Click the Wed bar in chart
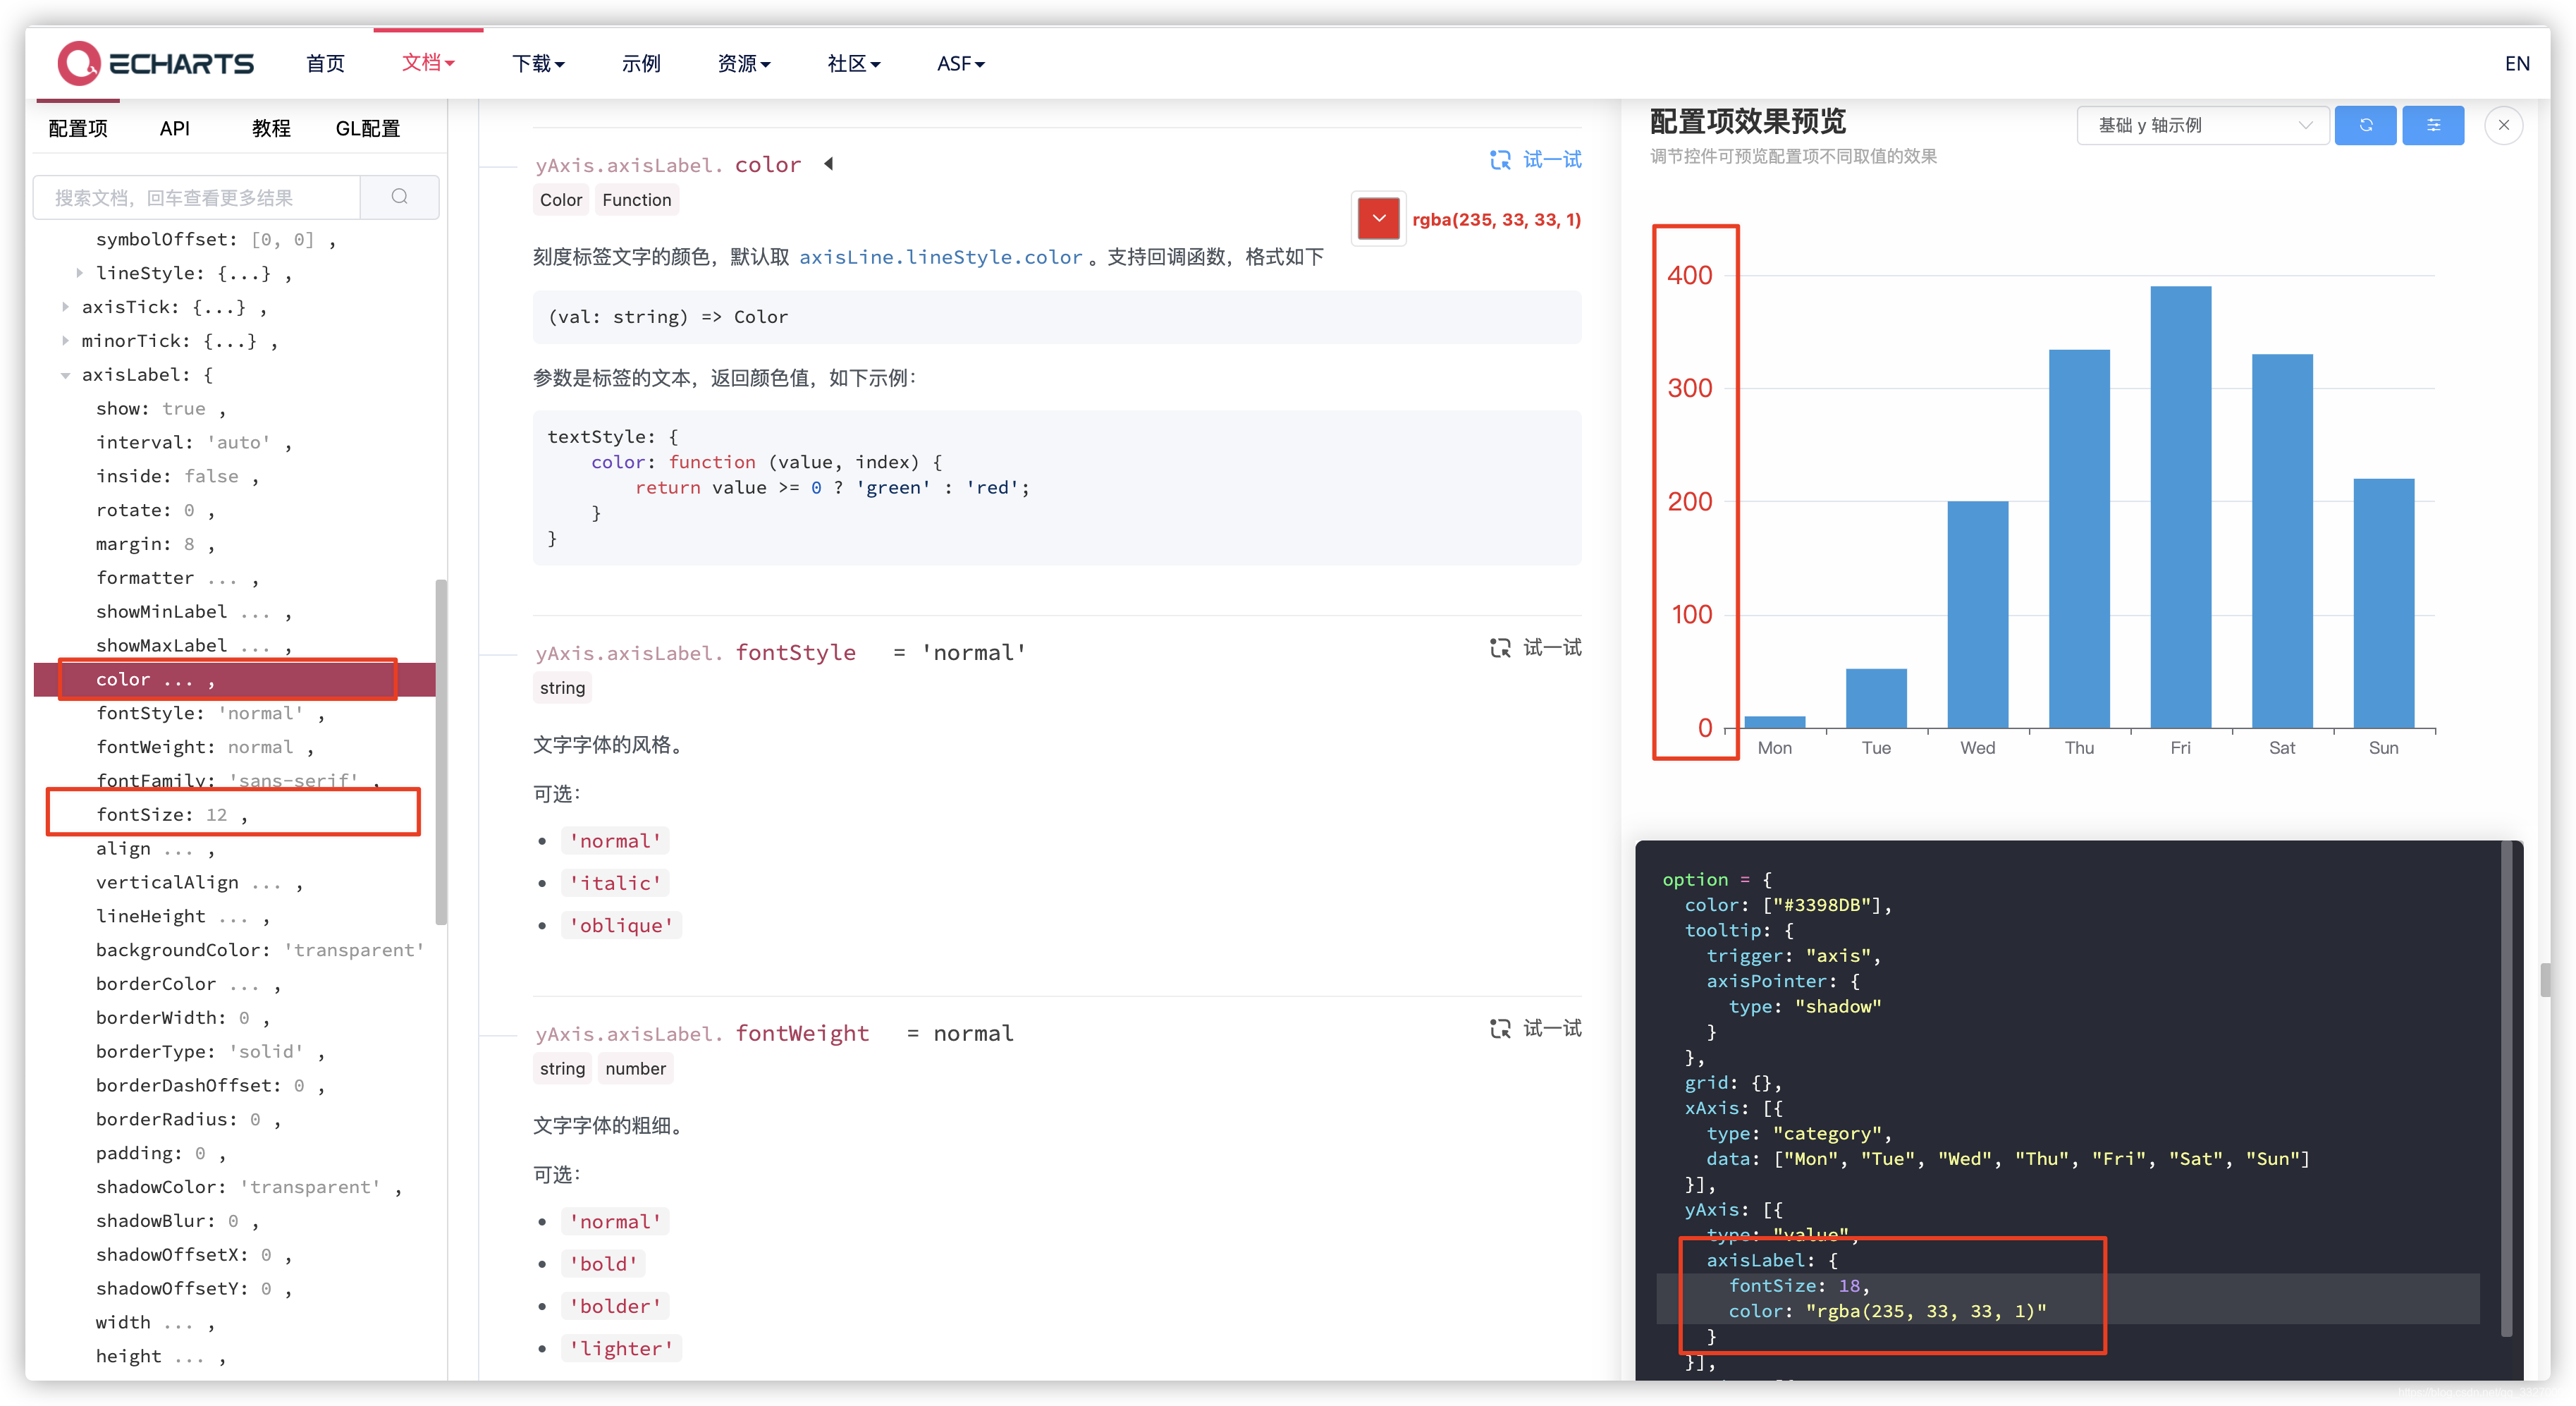The width and height of the screenshot is (2576, 1406). coord(1977,614)
